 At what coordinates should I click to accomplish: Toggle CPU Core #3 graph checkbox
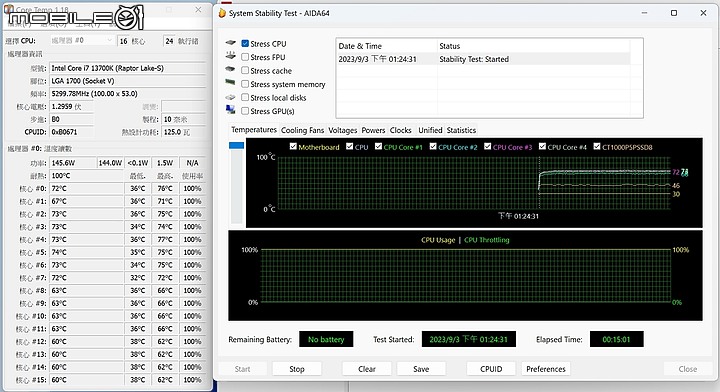[488, 146]
